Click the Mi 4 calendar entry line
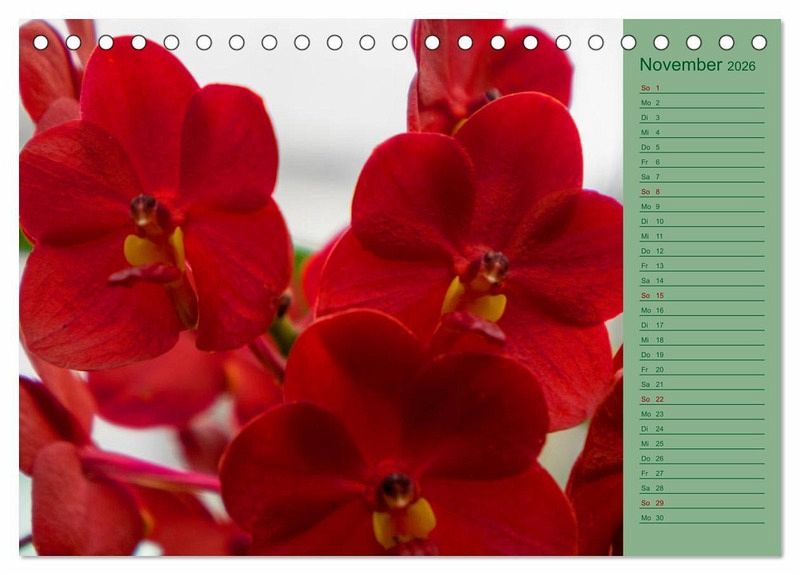The height and width of the screenshot is (575, 800). pos(701,132)
